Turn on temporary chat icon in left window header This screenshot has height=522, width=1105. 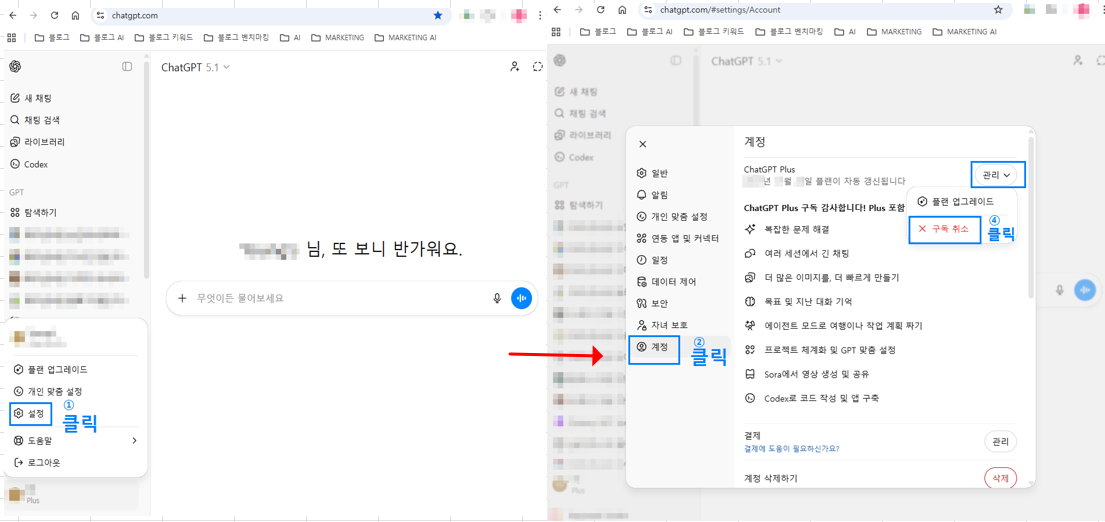538,67
